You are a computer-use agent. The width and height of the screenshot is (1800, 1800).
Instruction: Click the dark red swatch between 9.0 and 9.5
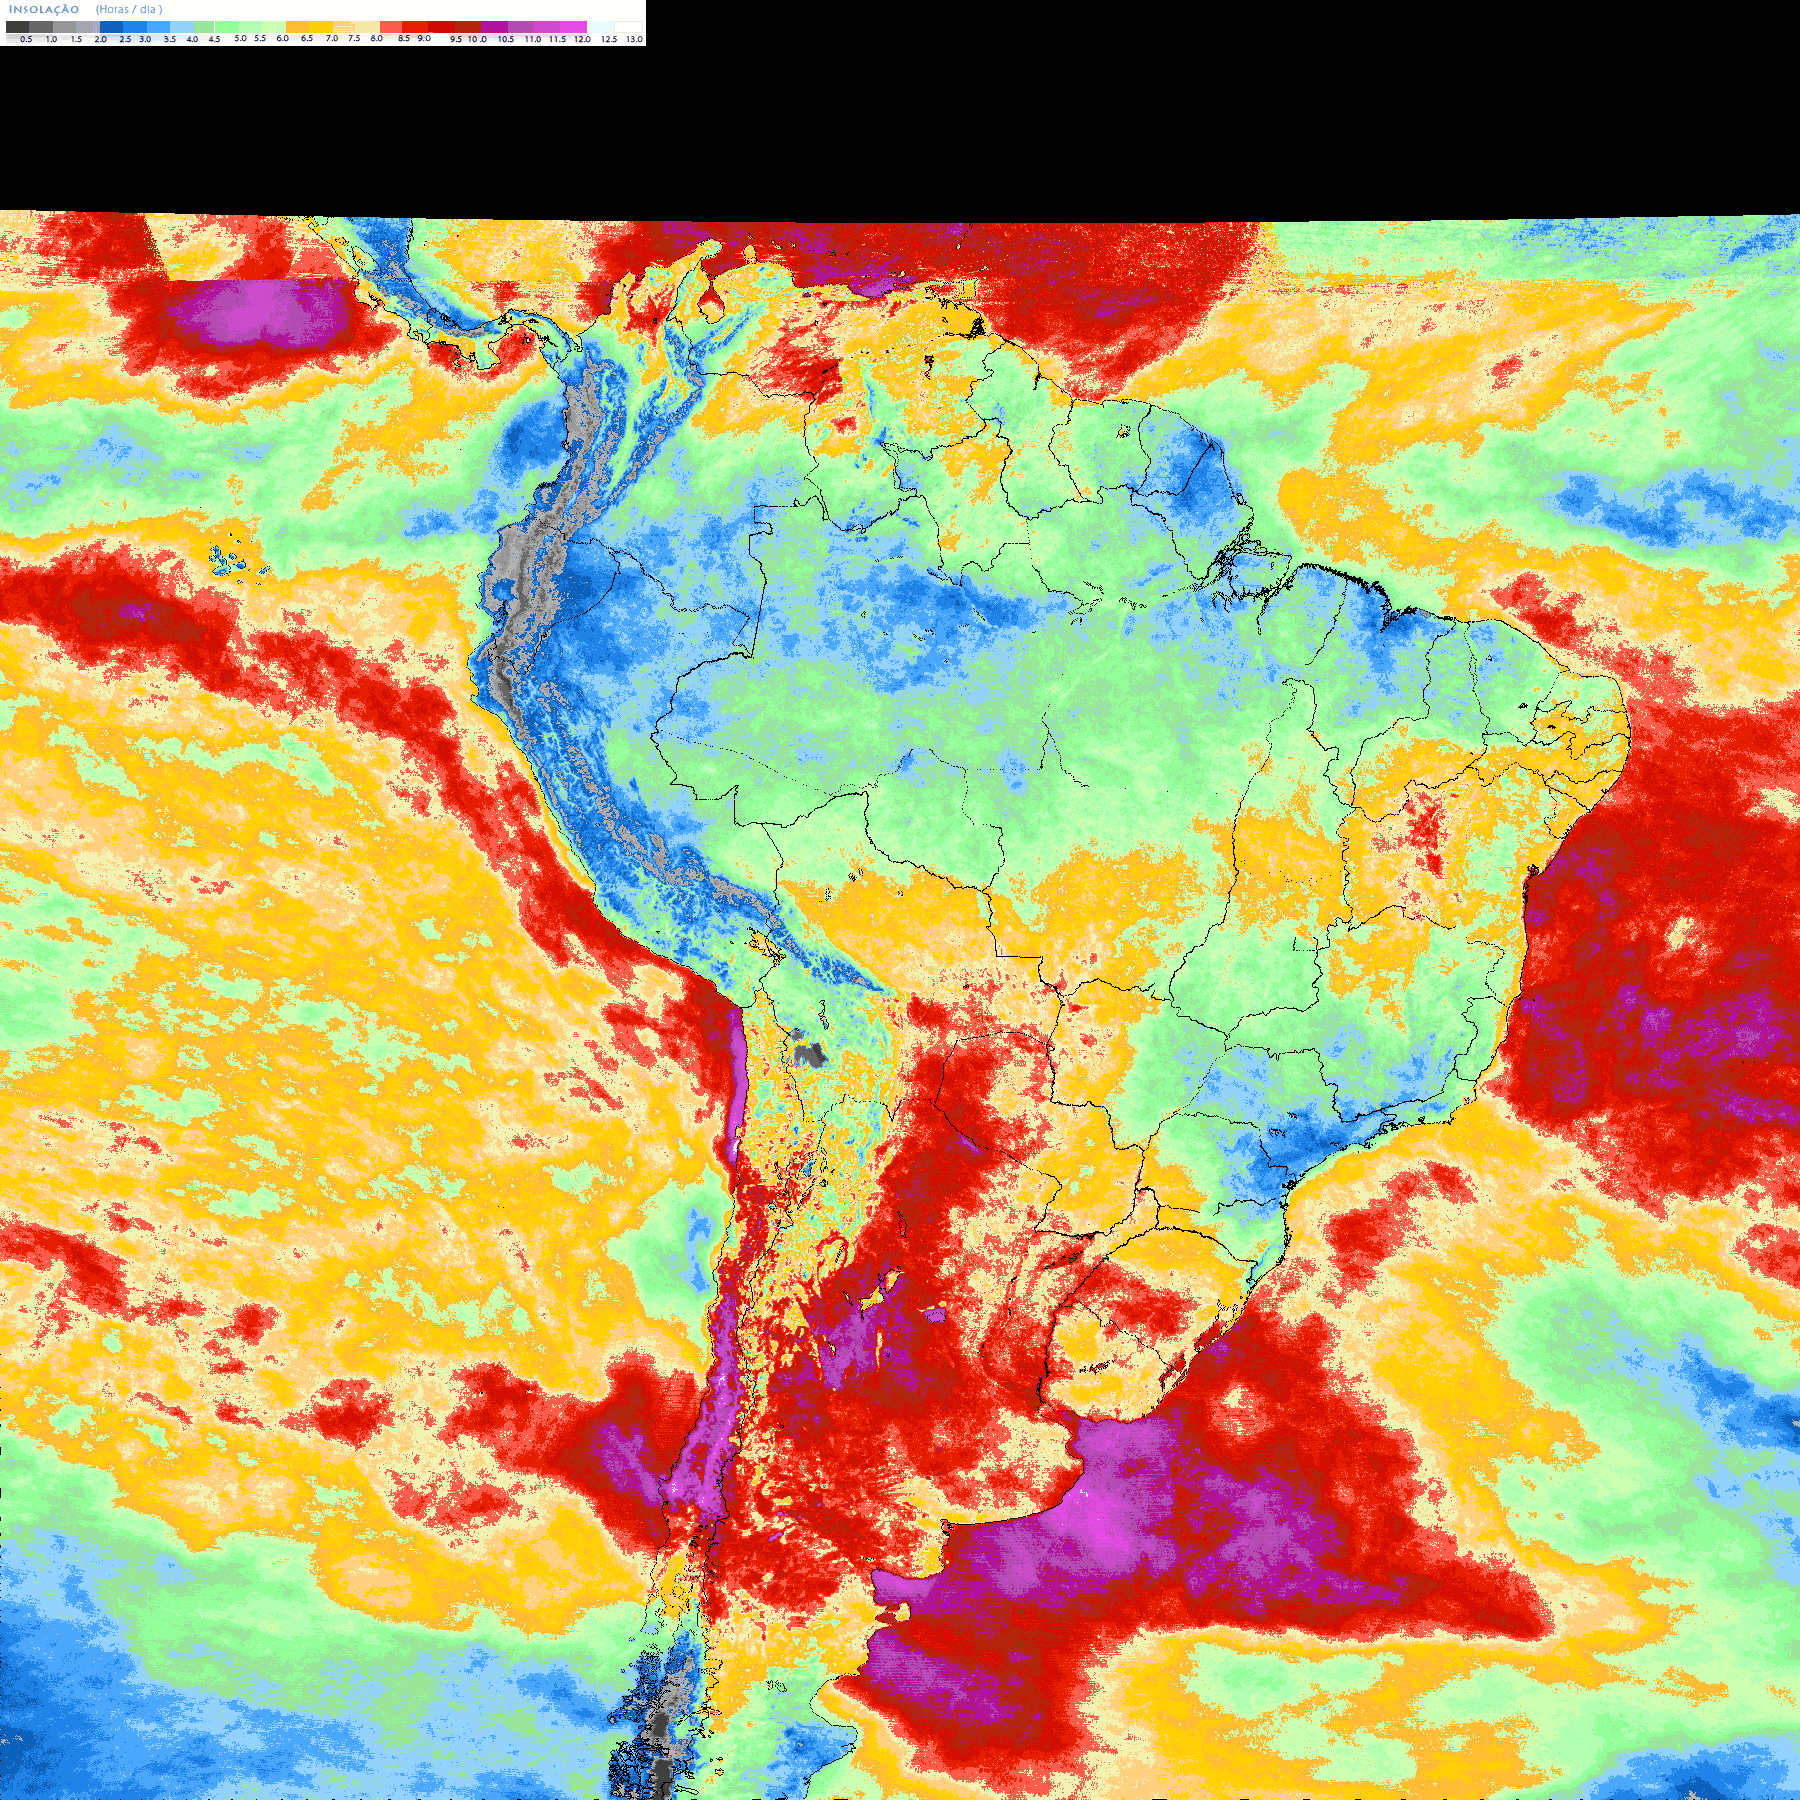pyautogui.click(x=441, y=27)
